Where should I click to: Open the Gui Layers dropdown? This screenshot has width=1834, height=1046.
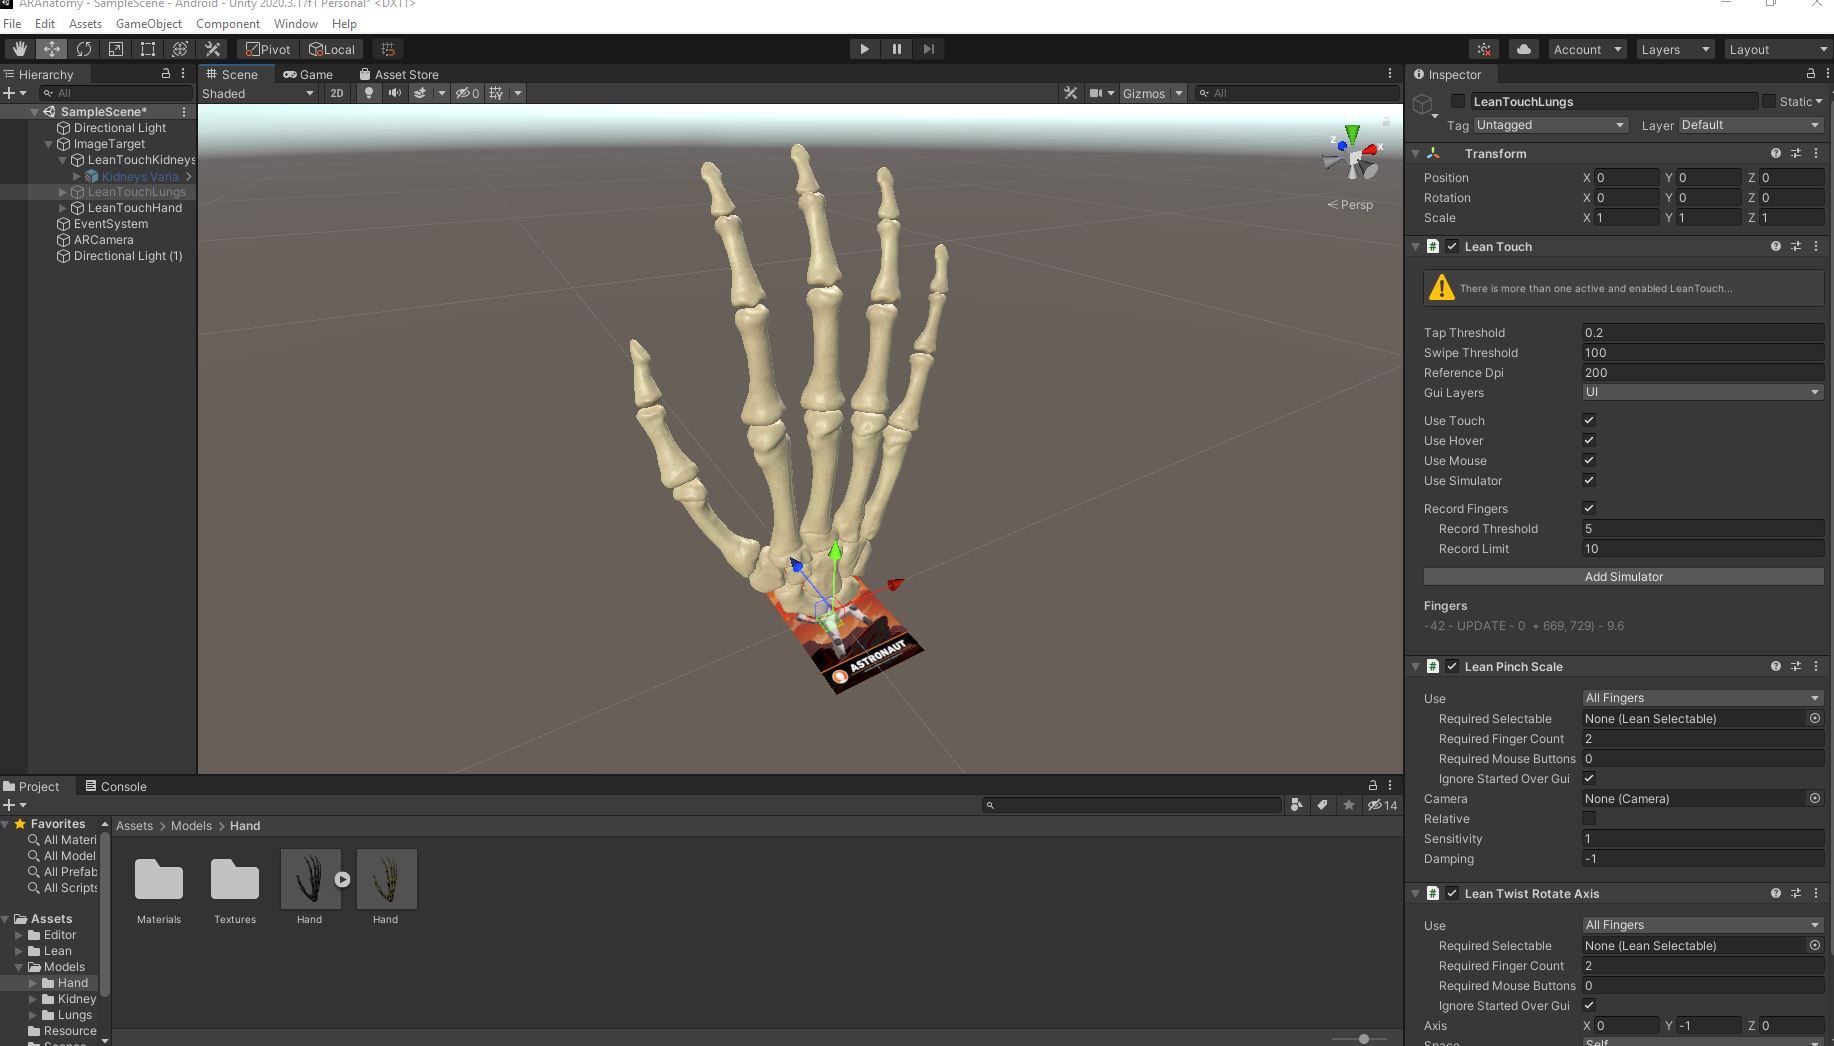1702,393
